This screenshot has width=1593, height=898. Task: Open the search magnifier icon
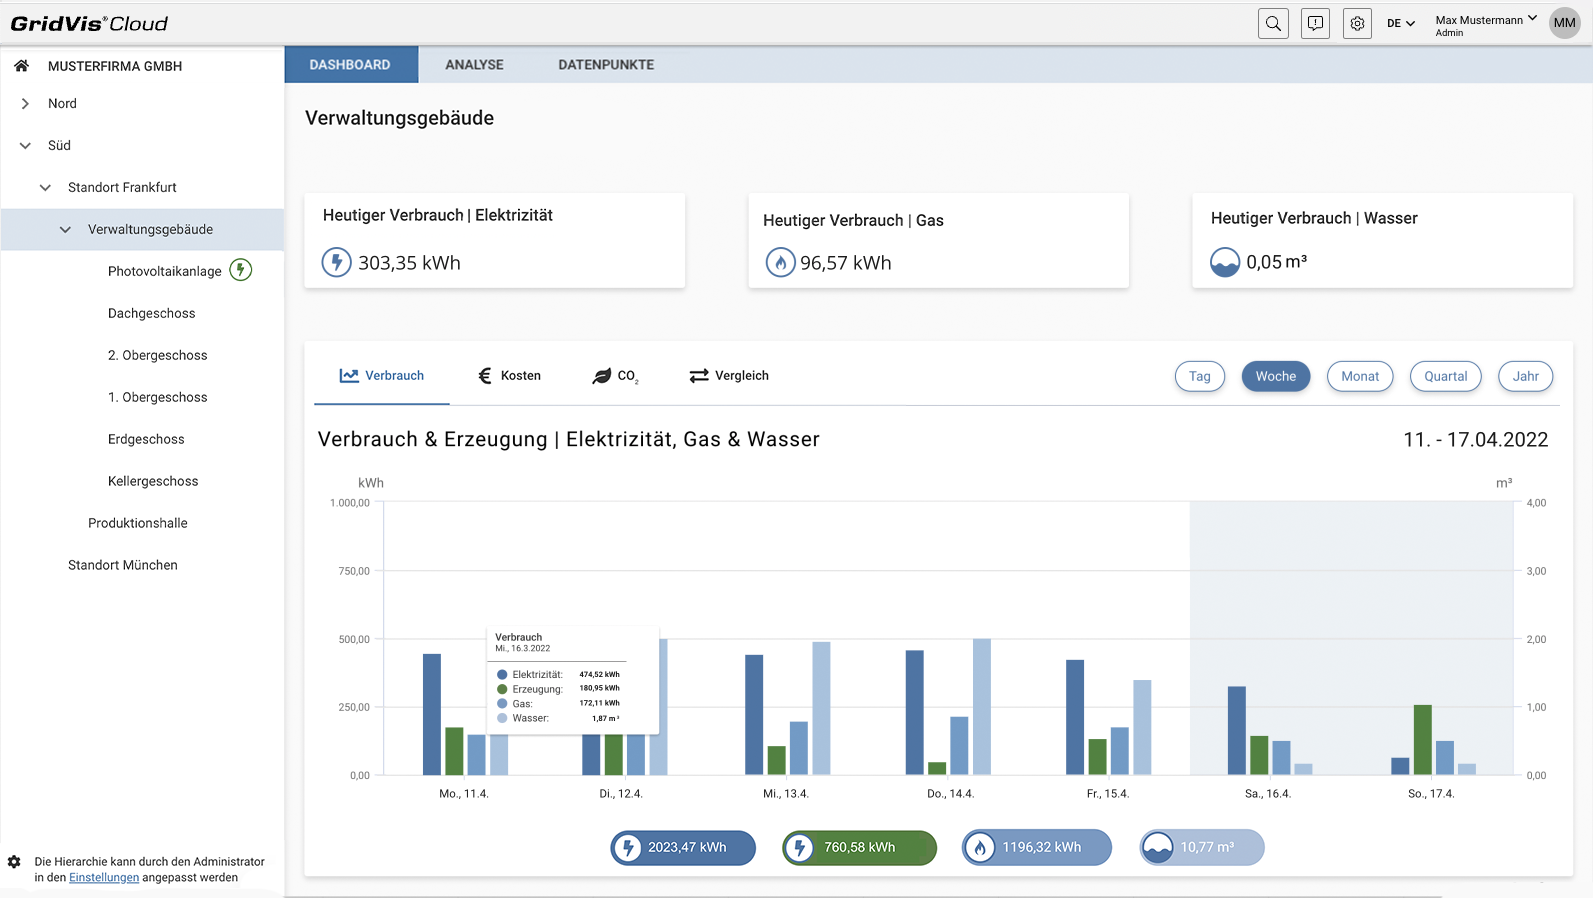[x=1273, y=23]
